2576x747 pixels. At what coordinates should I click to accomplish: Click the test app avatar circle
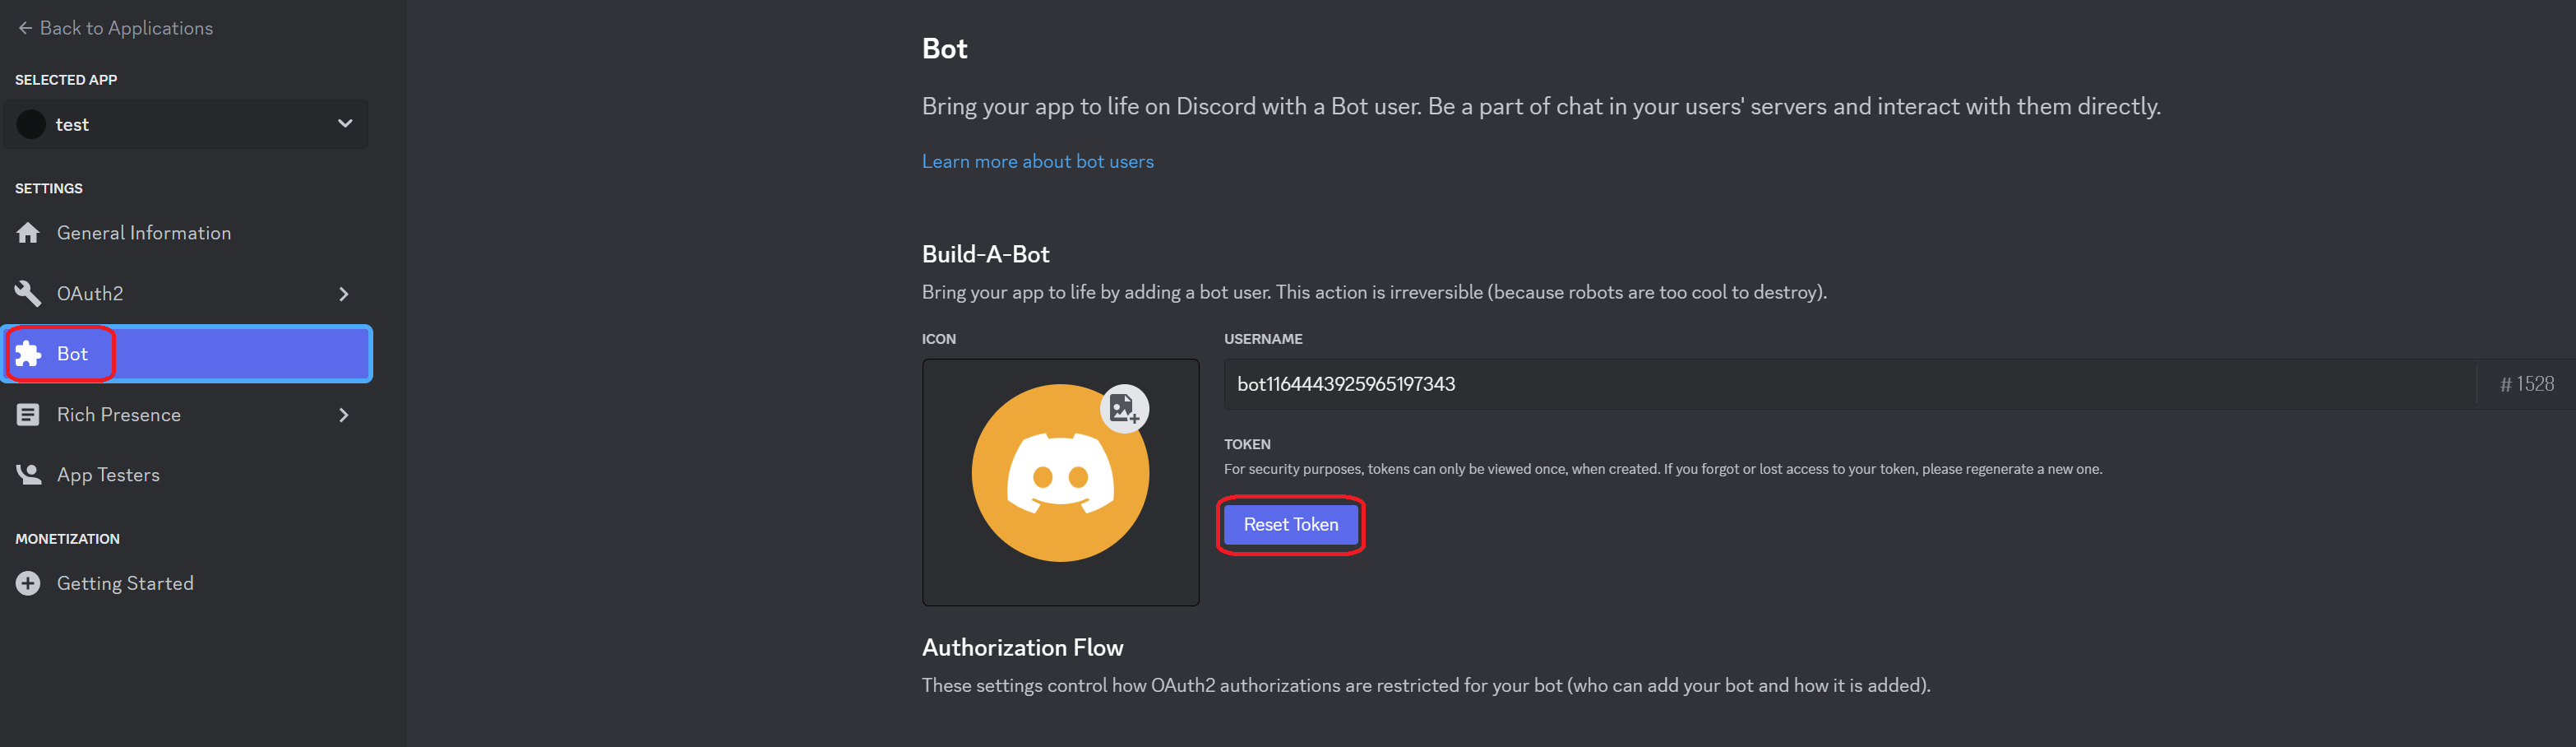coord(31,124)
